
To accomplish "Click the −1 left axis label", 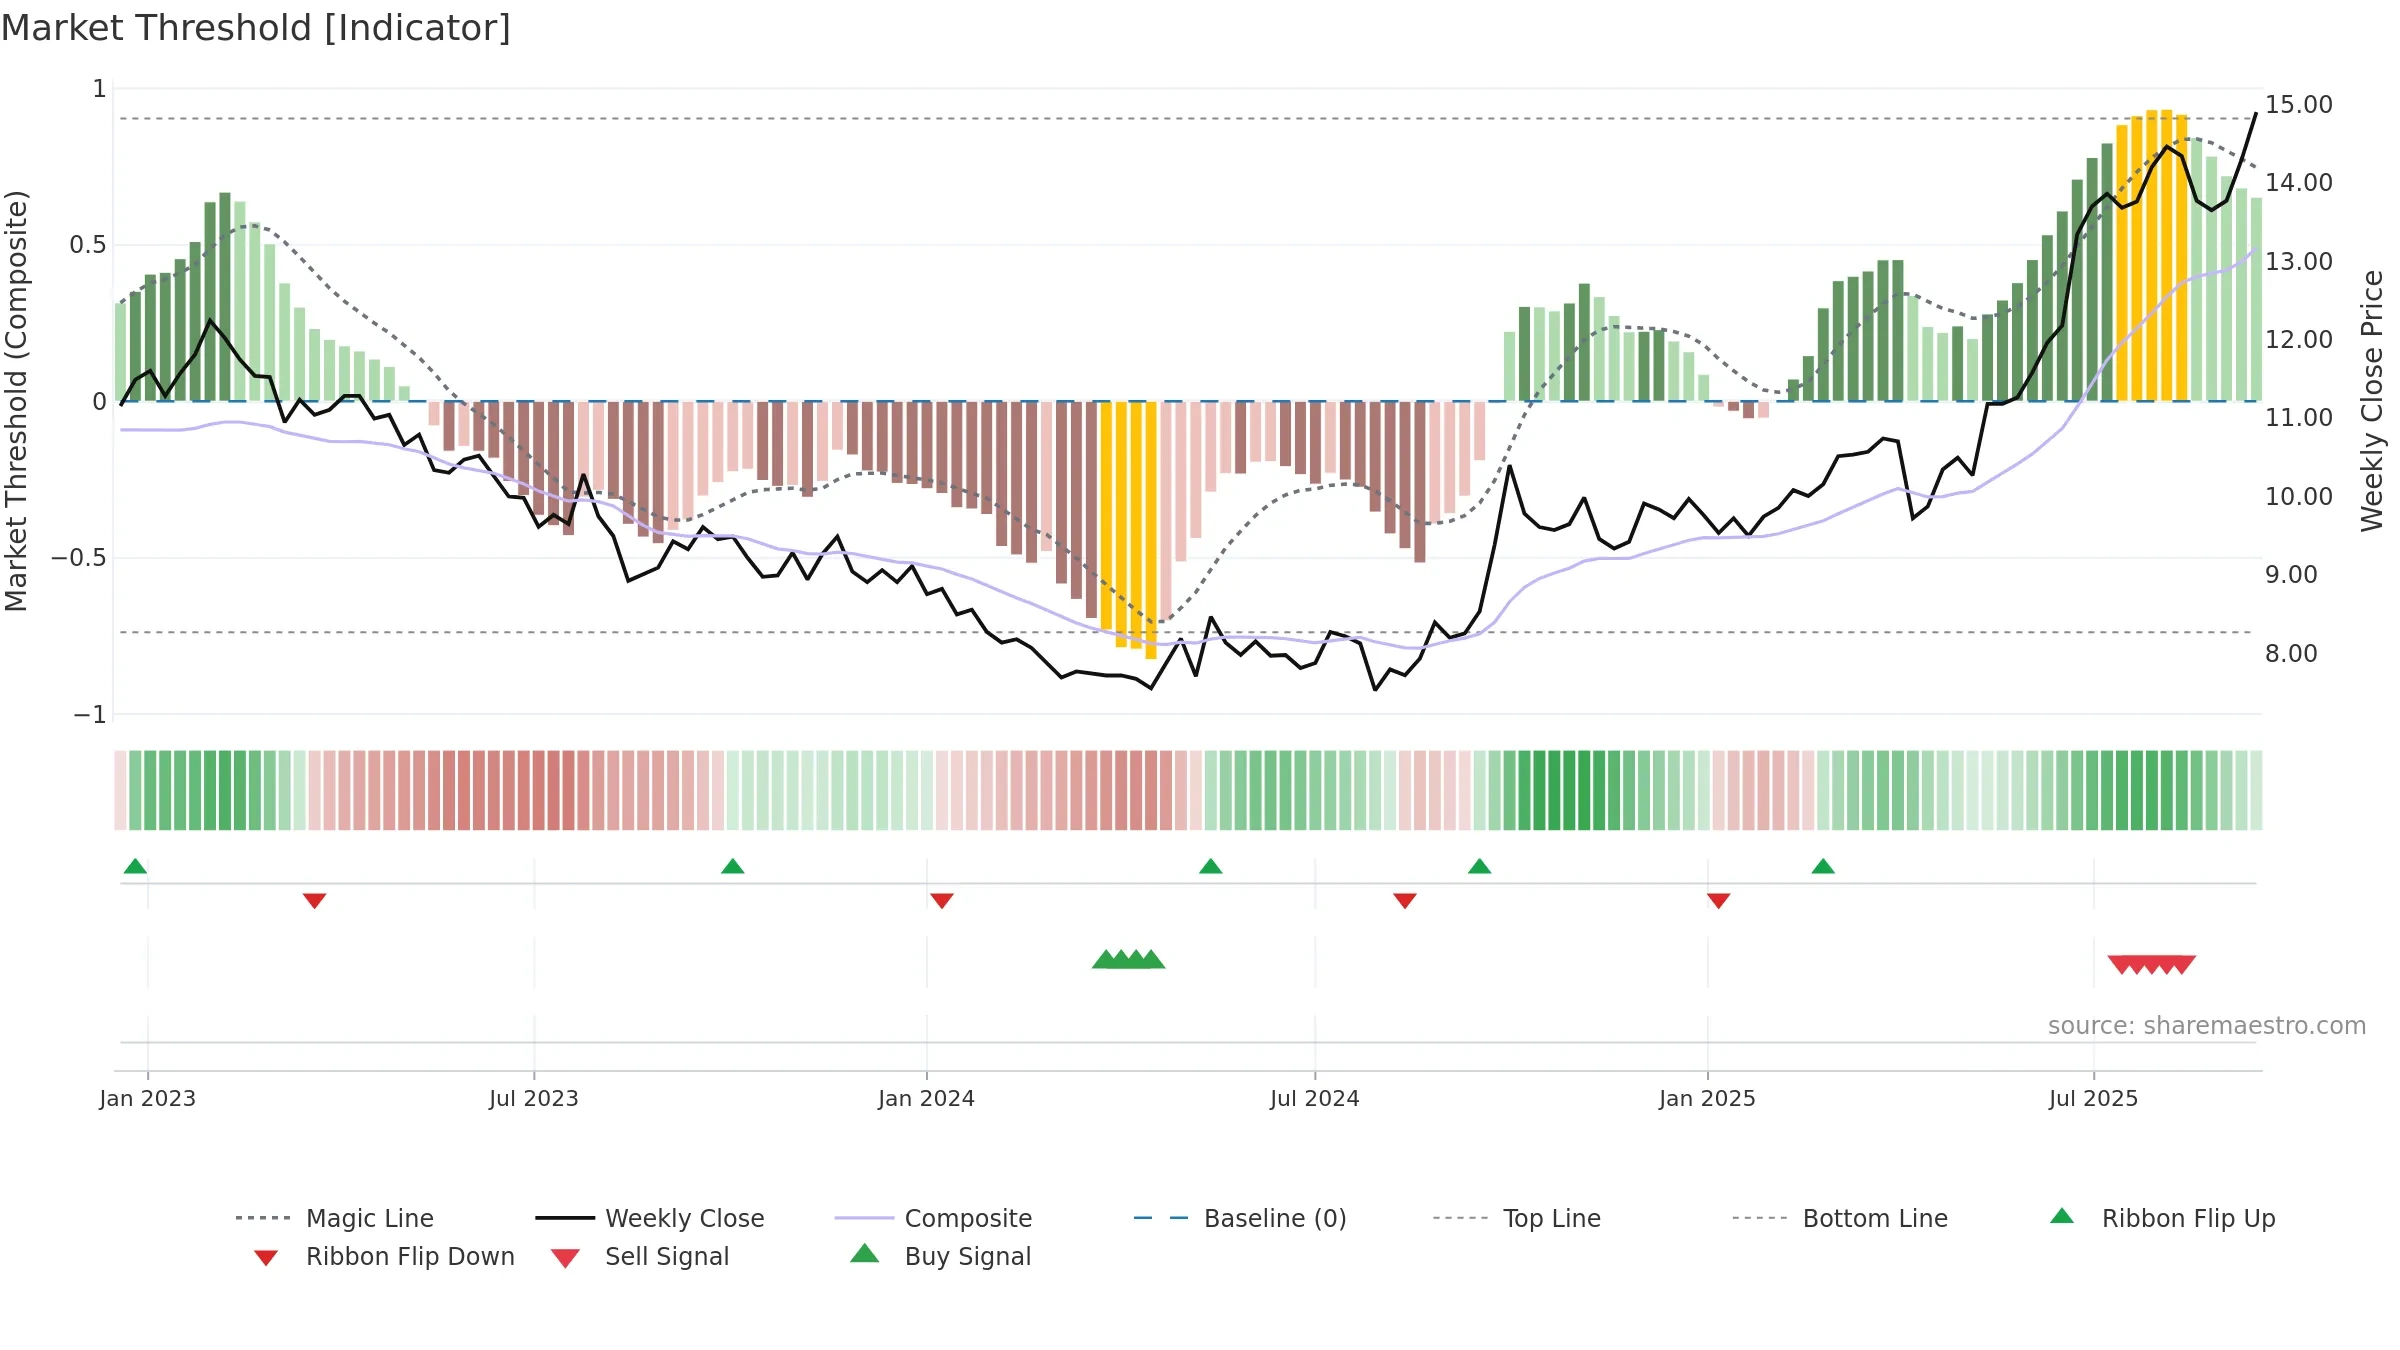I will [x=90, y=715].
